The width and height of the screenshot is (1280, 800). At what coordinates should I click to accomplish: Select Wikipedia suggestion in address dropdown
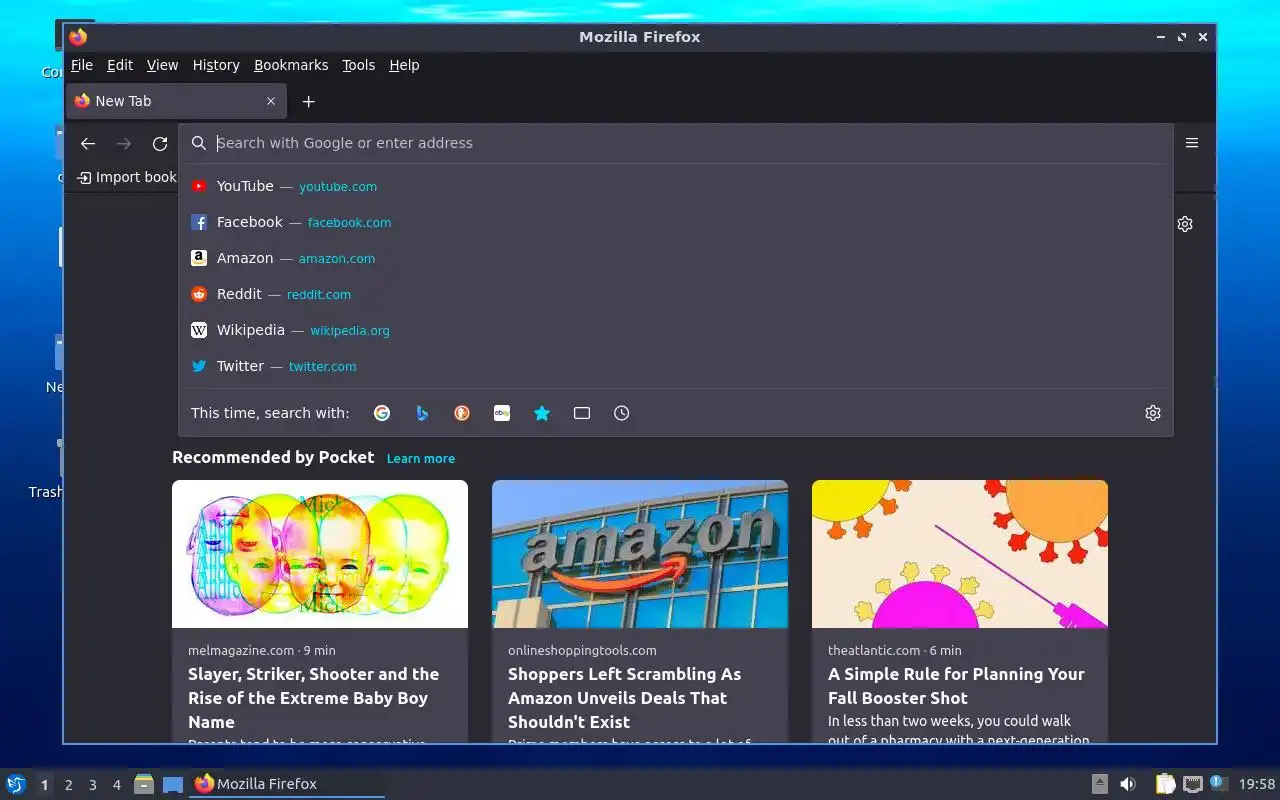point(675,330)
